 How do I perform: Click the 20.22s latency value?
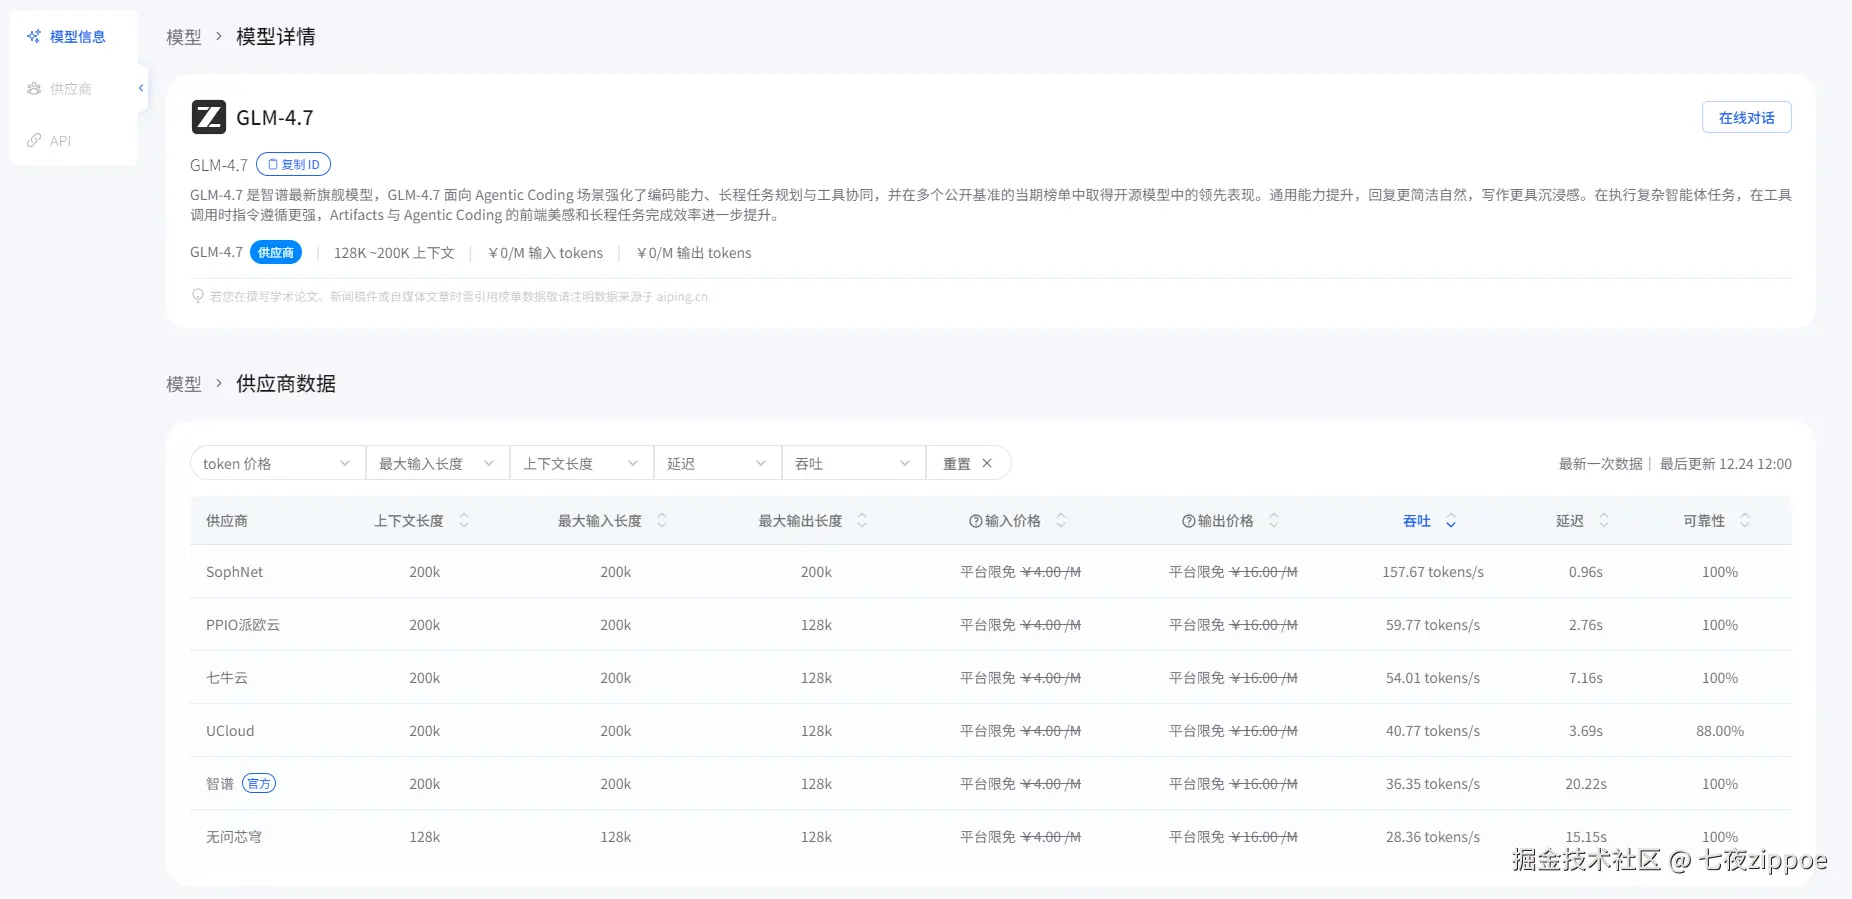[x=1586, y=784]
